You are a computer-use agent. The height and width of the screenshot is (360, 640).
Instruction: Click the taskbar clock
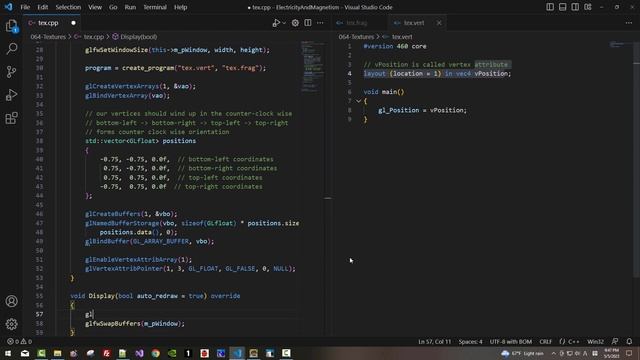click(611, 353)
